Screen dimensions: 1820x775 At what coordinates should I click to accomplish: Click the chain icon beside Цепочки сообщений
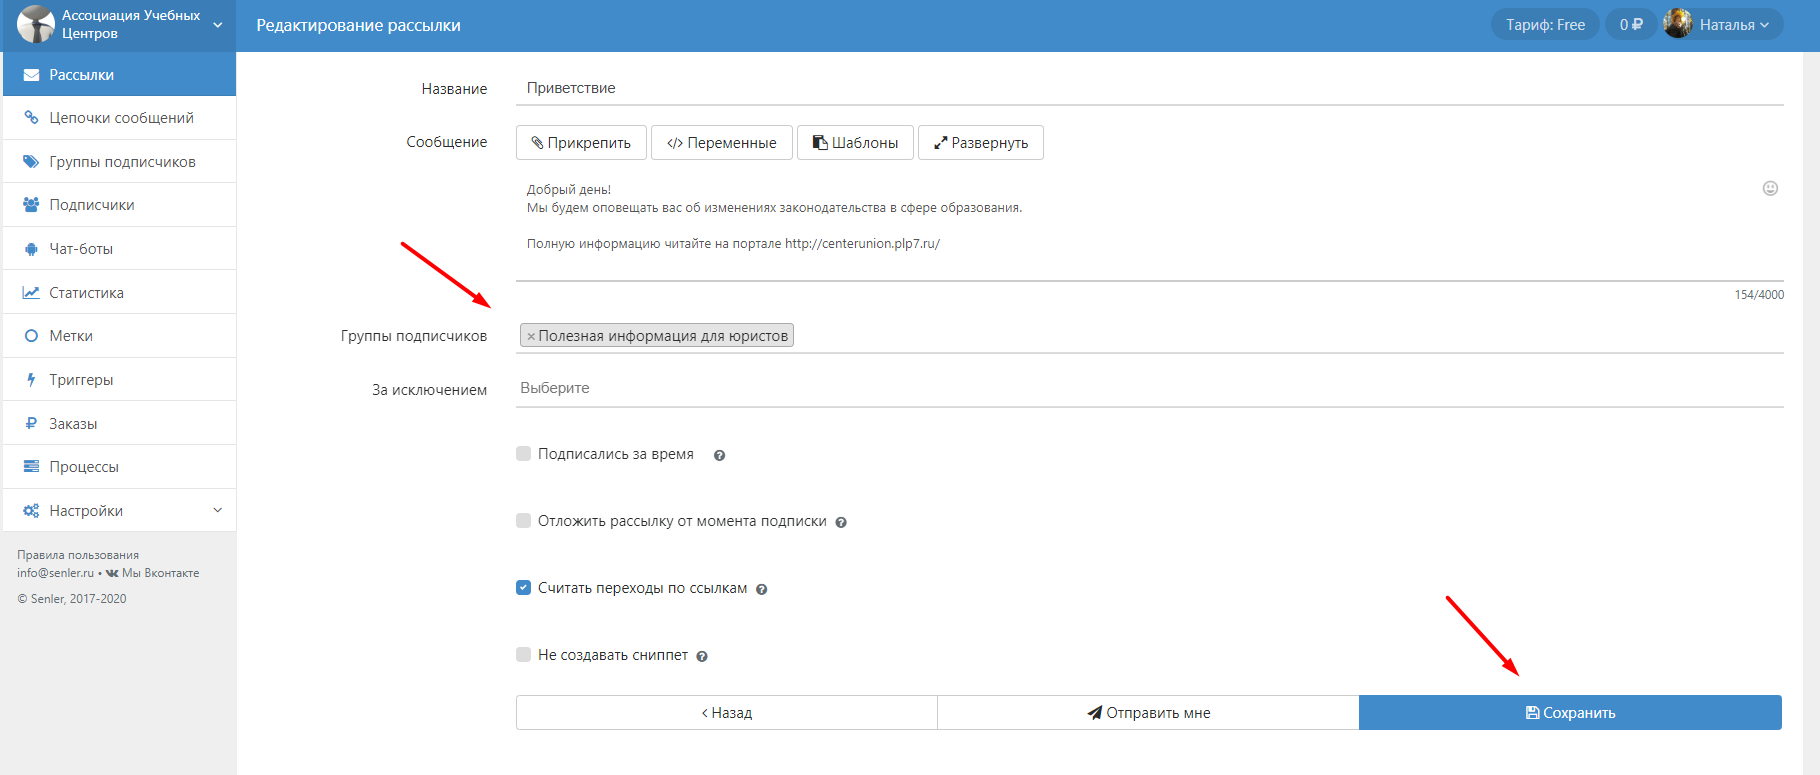(31, 118)
